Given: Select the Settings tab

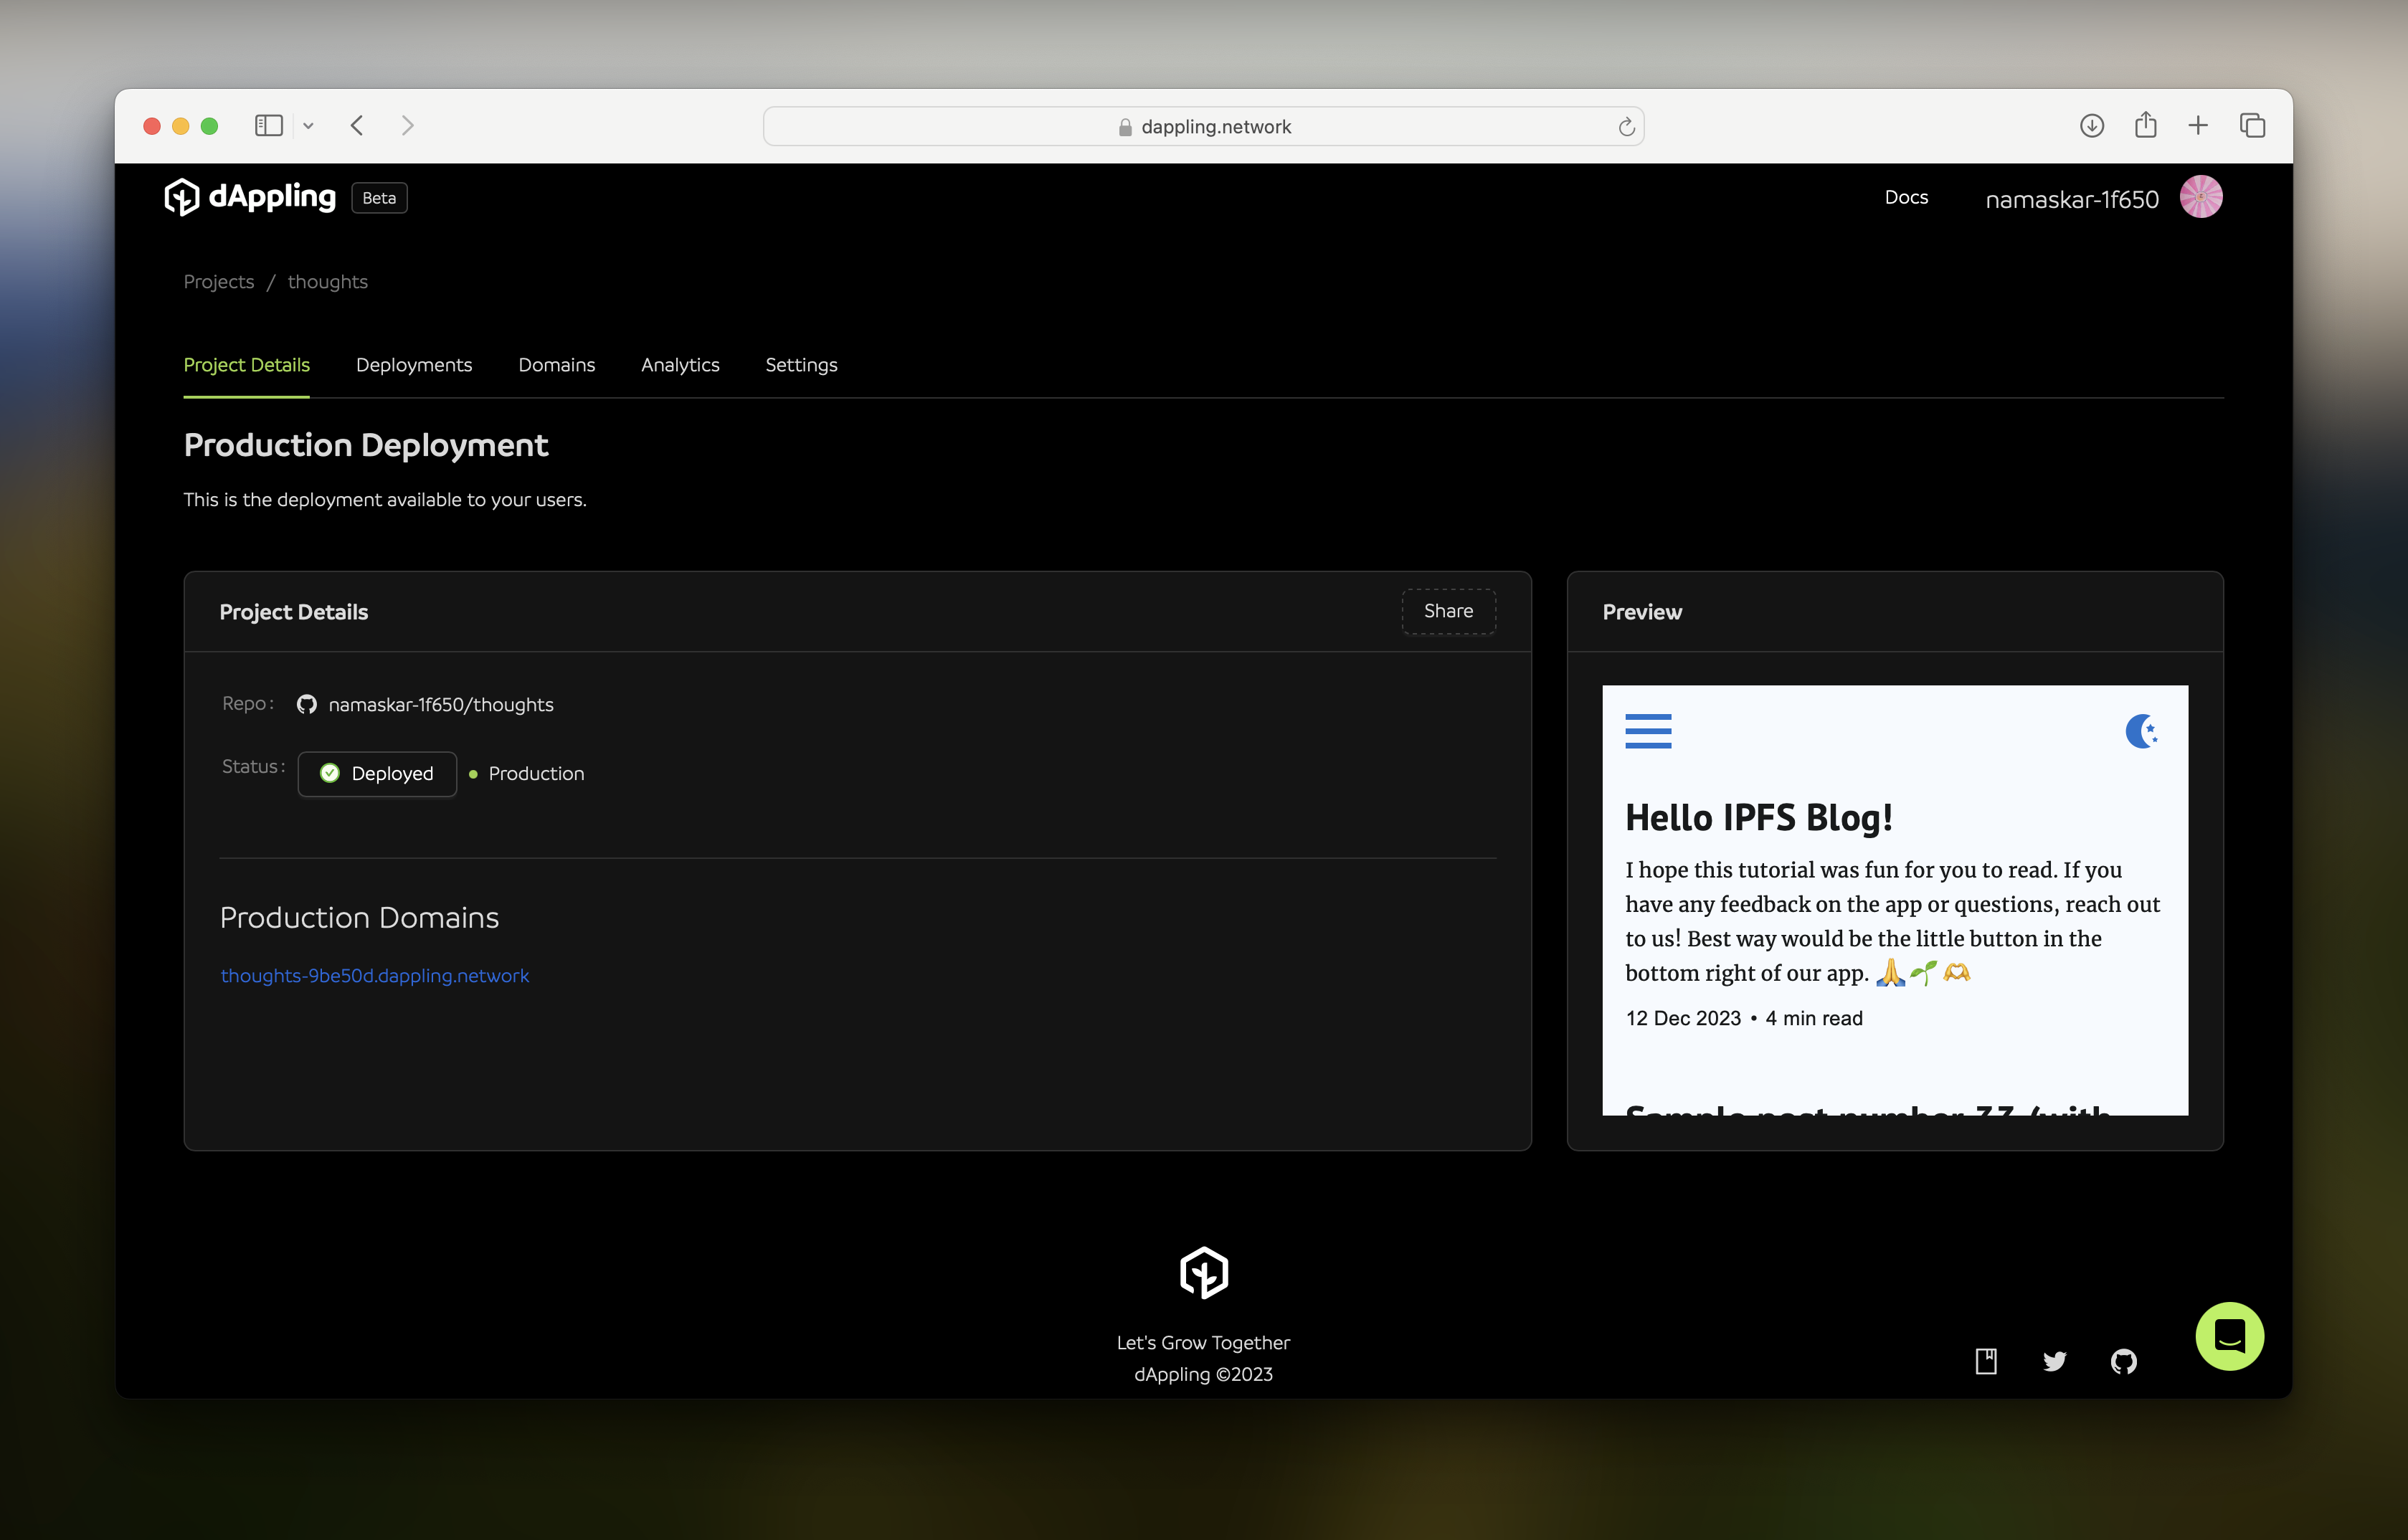Looking at the screenshot, I should click(800, 365).
